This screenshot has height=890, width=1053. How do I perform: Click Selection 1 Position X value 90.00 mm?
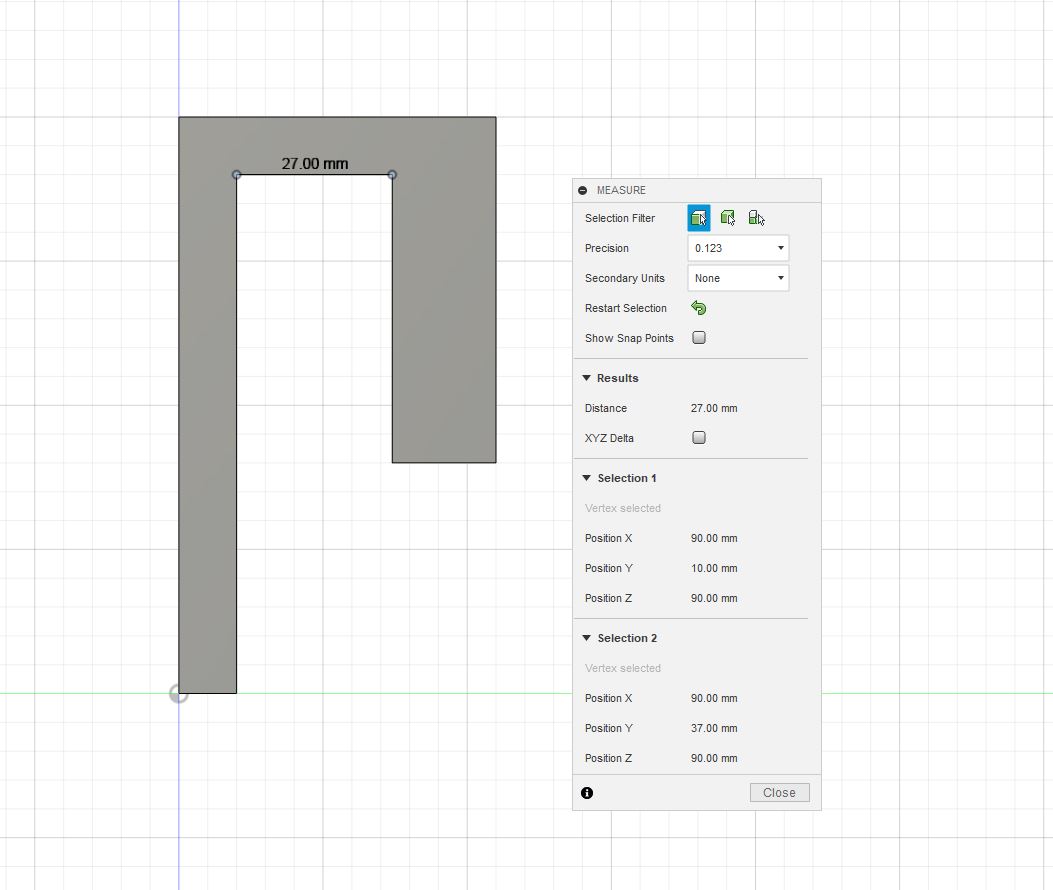click(x=714, y=538)
